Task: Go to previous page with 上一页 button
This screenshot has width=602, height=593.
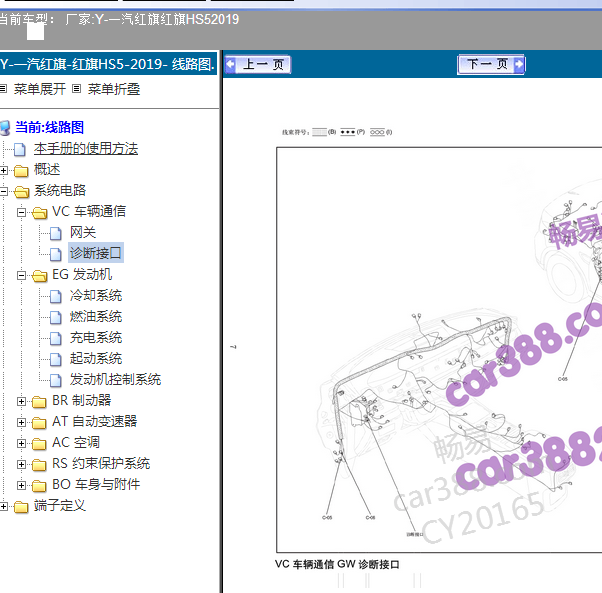Action: (x=258, y=64)
